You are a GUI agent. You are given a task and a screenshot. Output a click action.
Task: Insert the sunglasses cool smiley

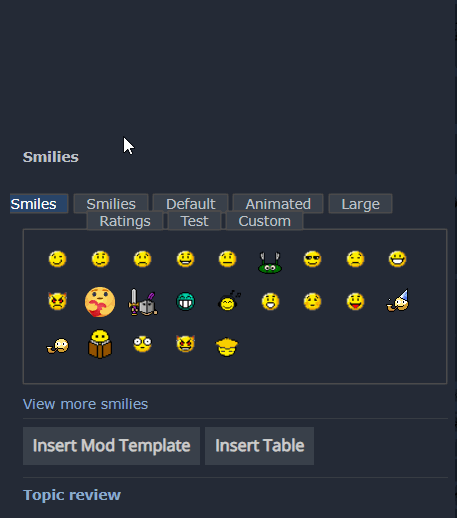tap(313, 259)
